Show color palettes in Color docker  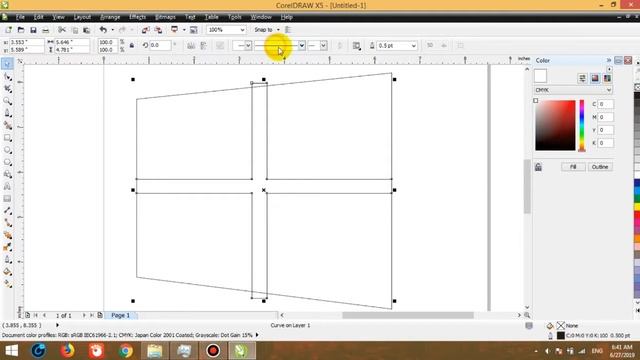[607, 78]
